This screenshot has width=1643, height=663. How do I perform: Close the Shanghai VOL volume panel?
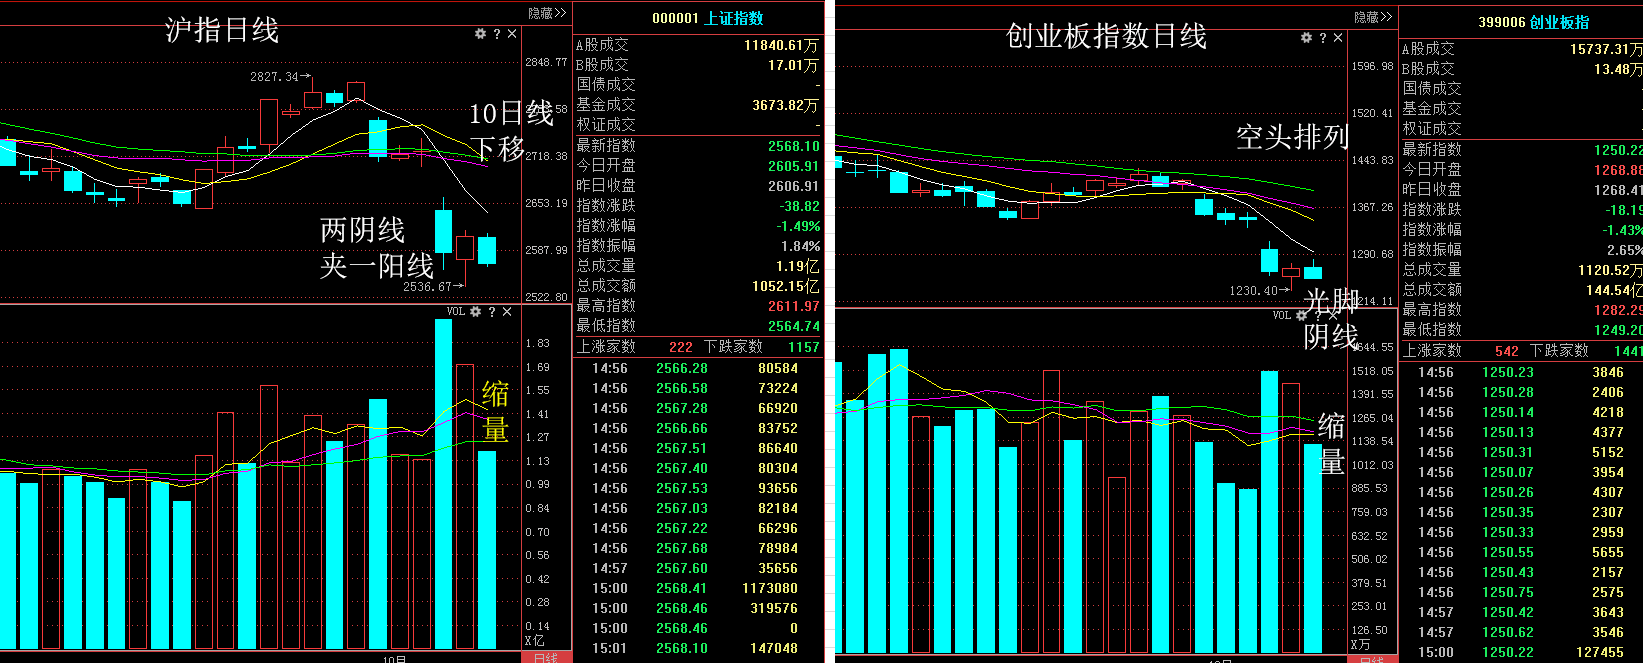point(507,312)
